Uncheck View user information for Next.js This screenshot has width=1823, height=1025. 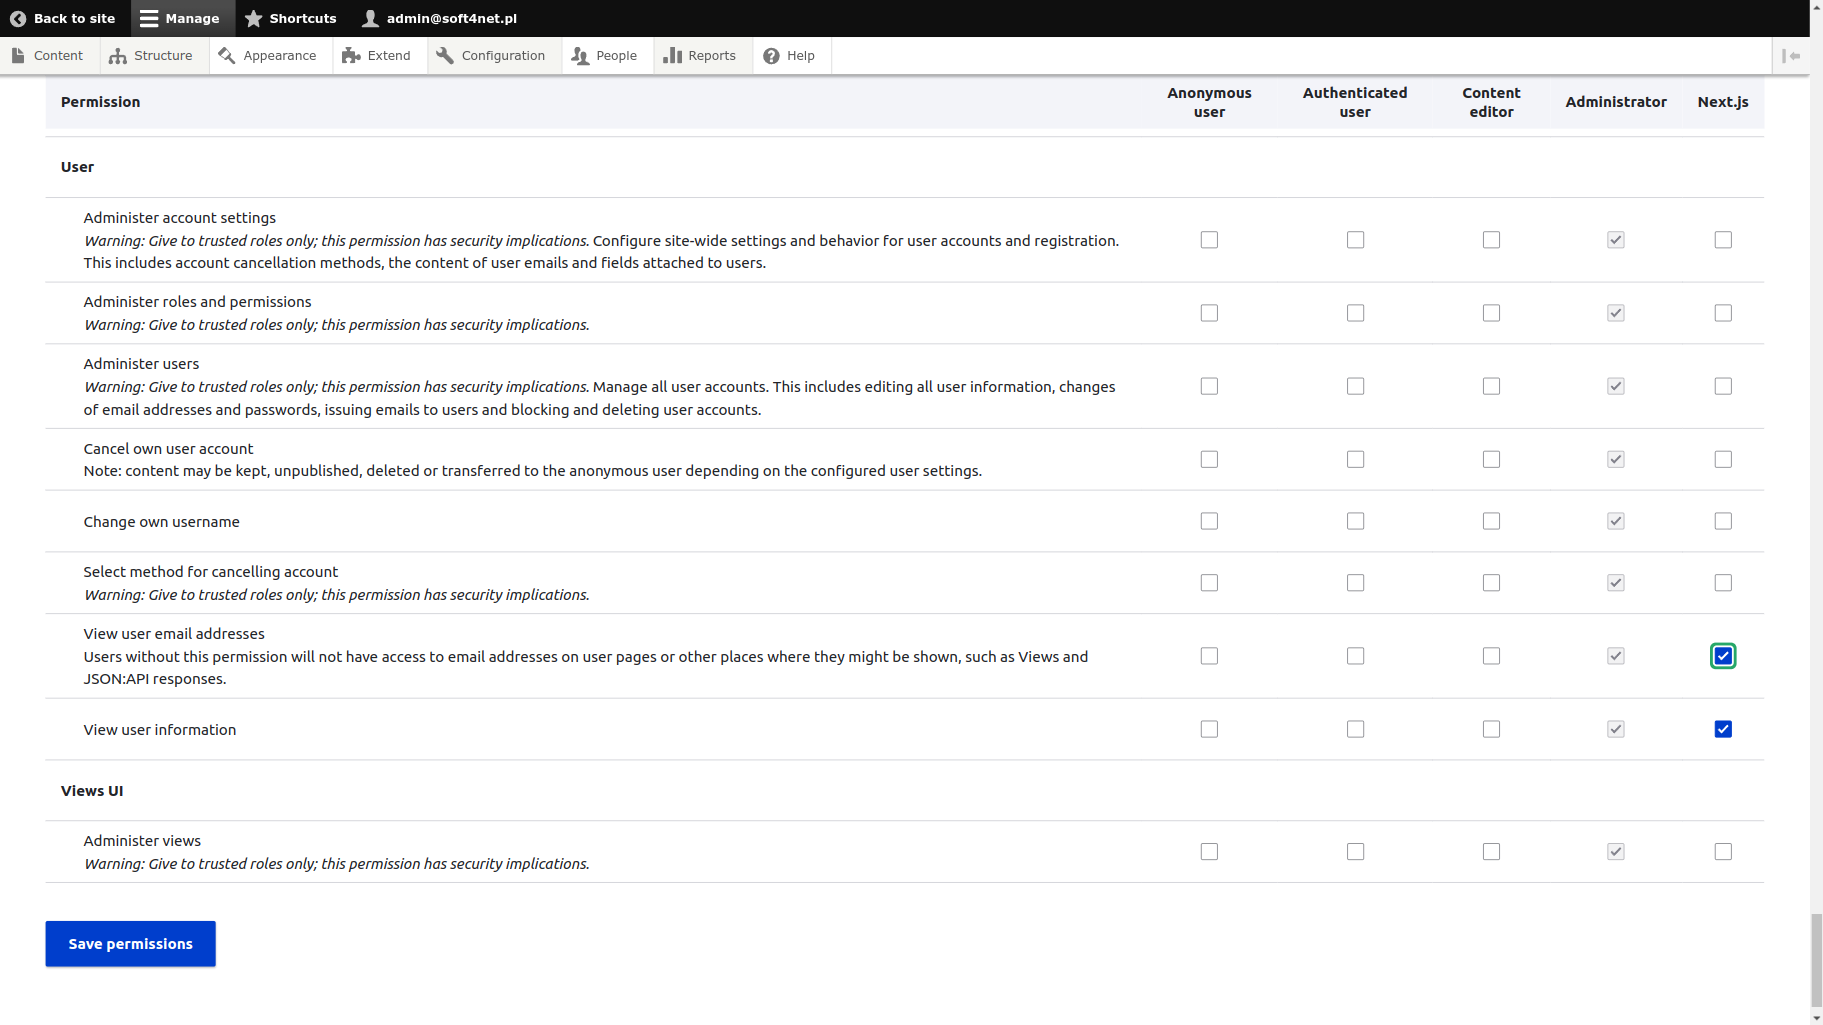point(1723,729)
